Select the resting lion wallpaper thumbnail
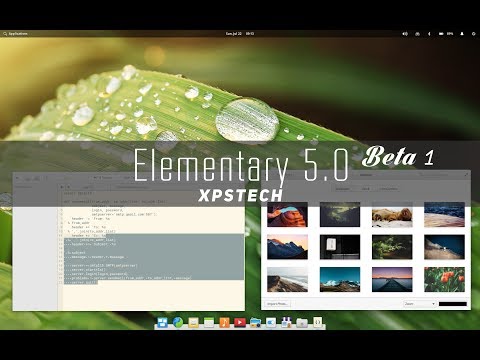The width and height of the screenshot is (480, 360). click(x=392, y=214)
